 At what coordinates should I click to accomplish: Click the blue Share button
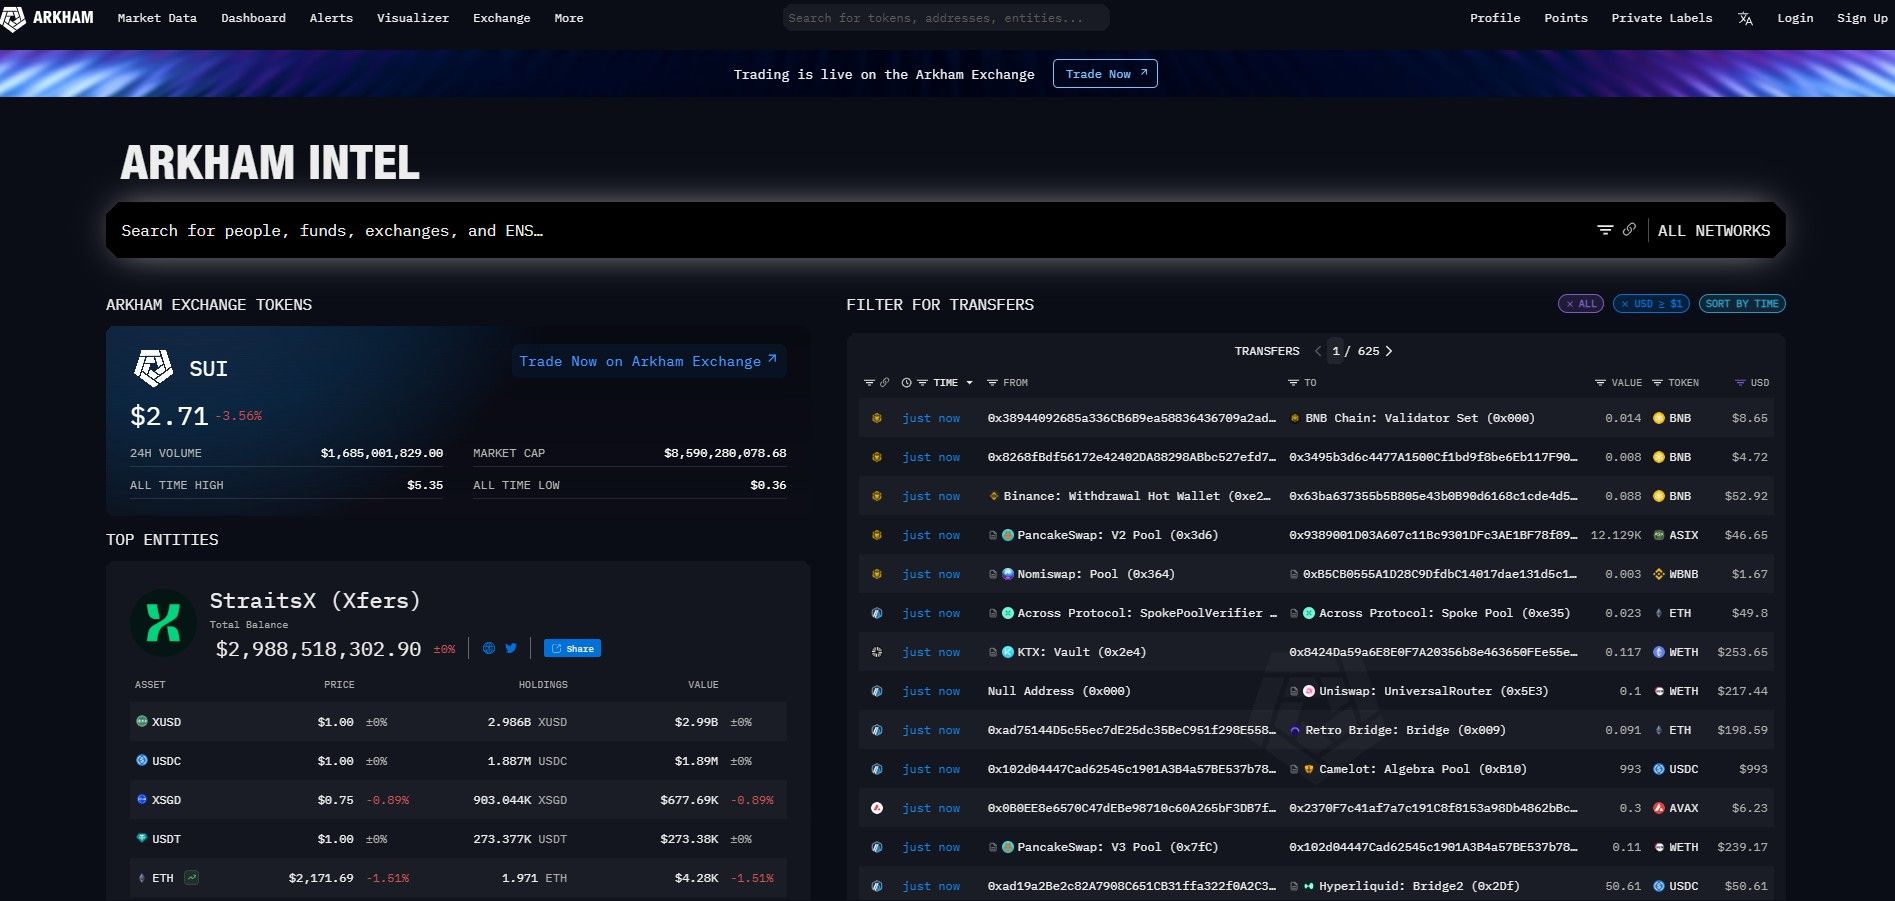[572, 648]
